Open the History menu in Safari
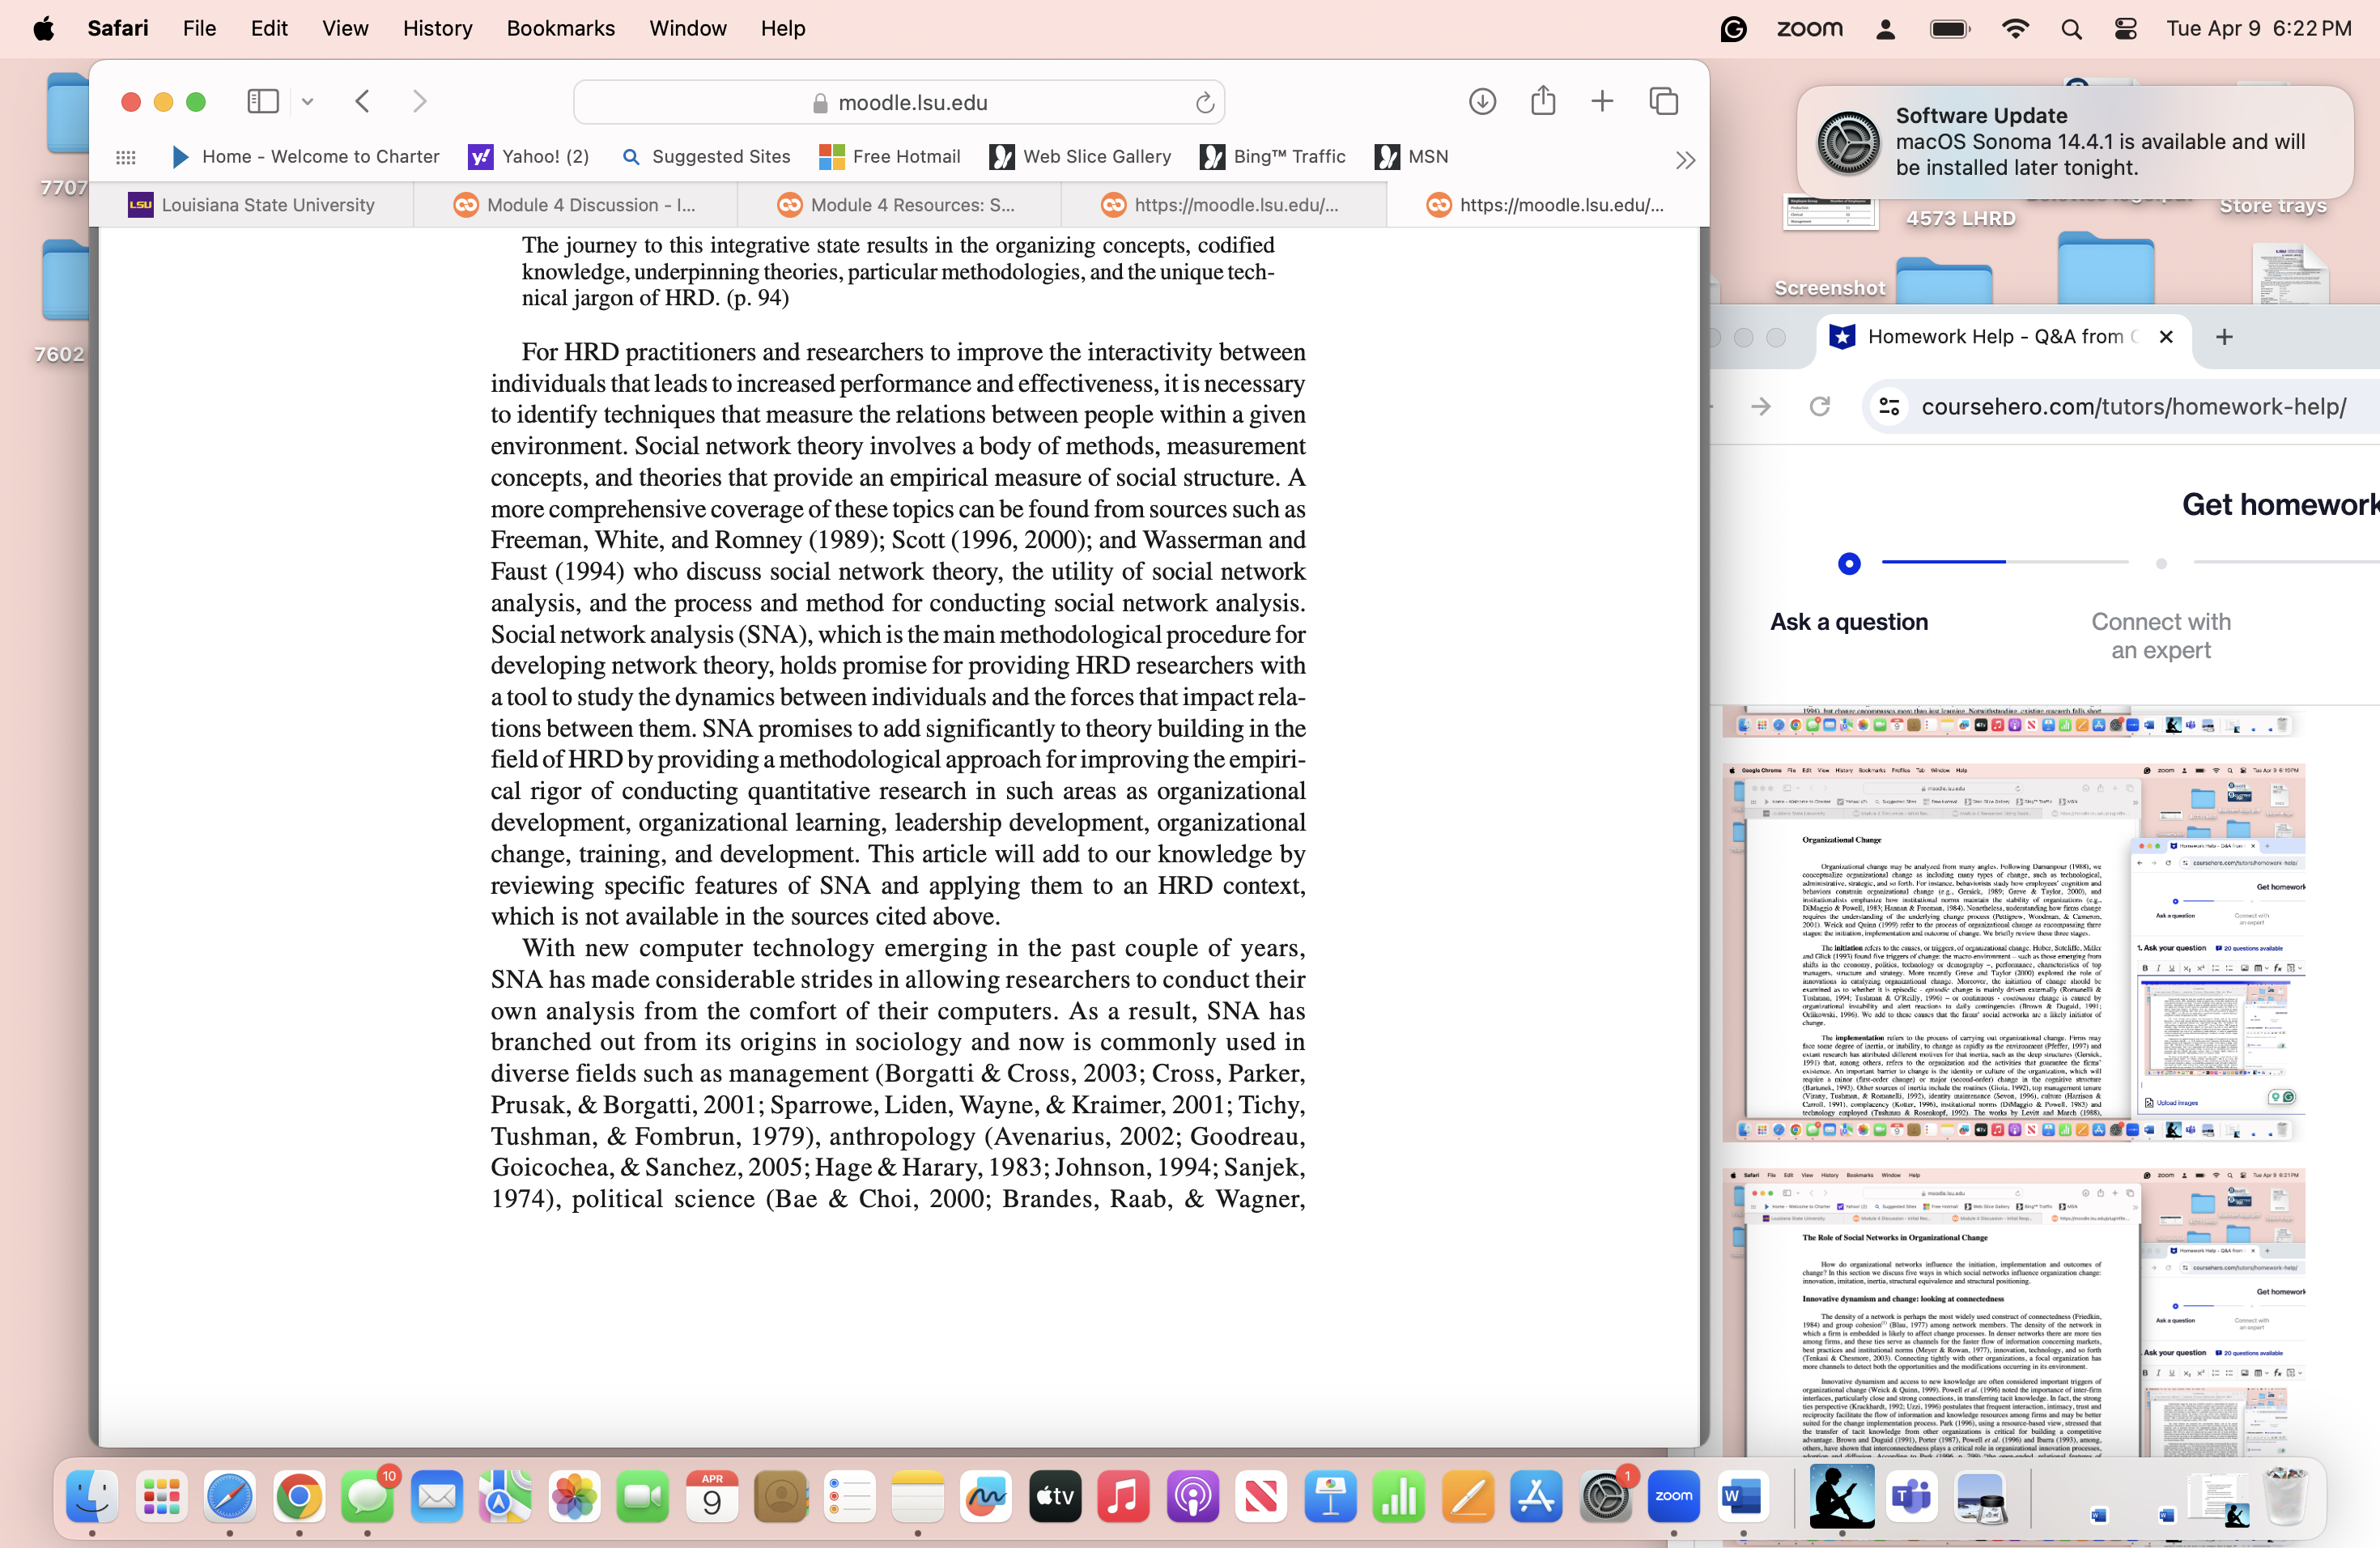 point(437,28)
